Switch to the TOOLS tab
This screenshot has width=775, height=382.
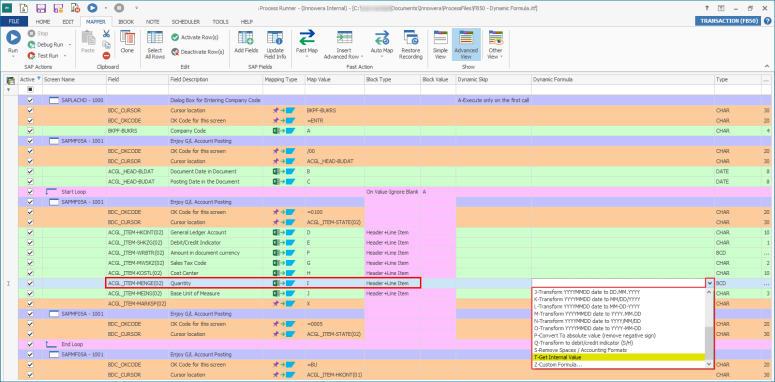220,22
